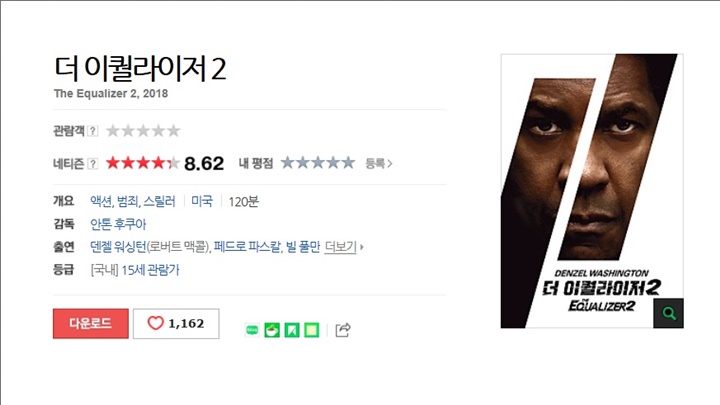Click the green bookmark share icon
Image resolution: width=720 pixels, height=405 pixels.
(x=292, y=330)
